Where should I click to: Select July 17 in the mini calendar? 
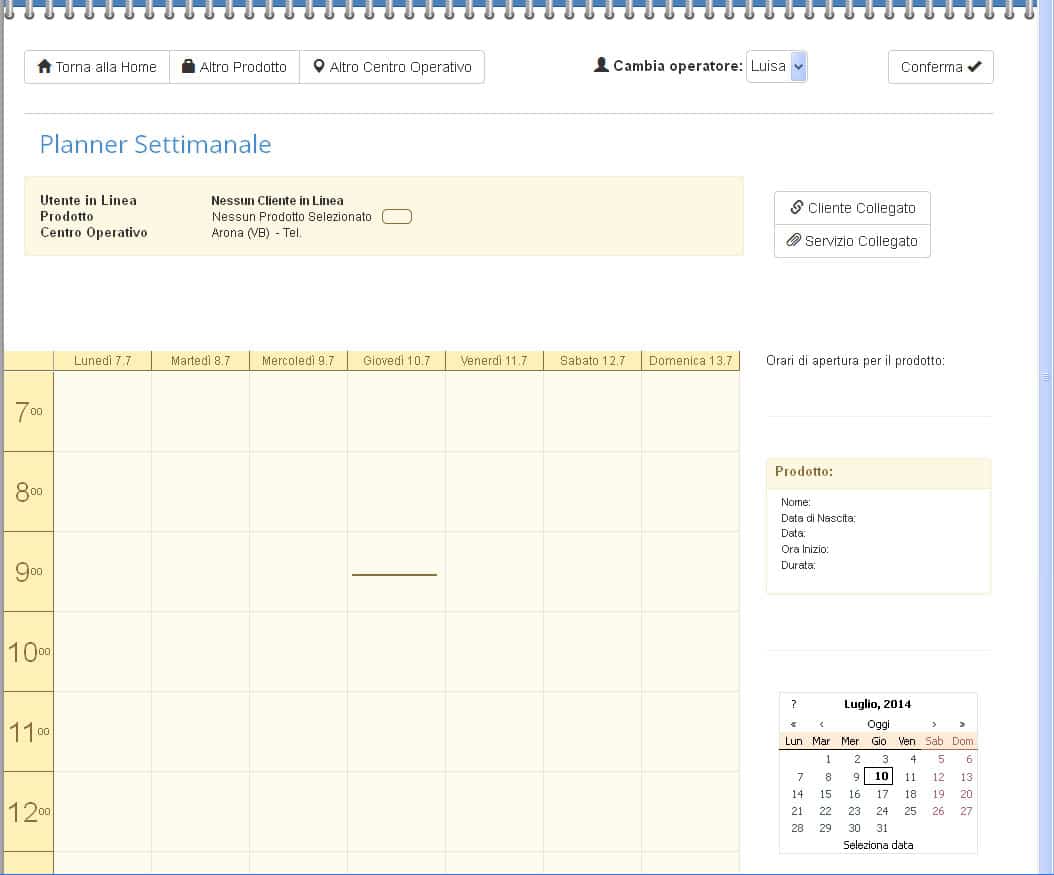point(882,794)
